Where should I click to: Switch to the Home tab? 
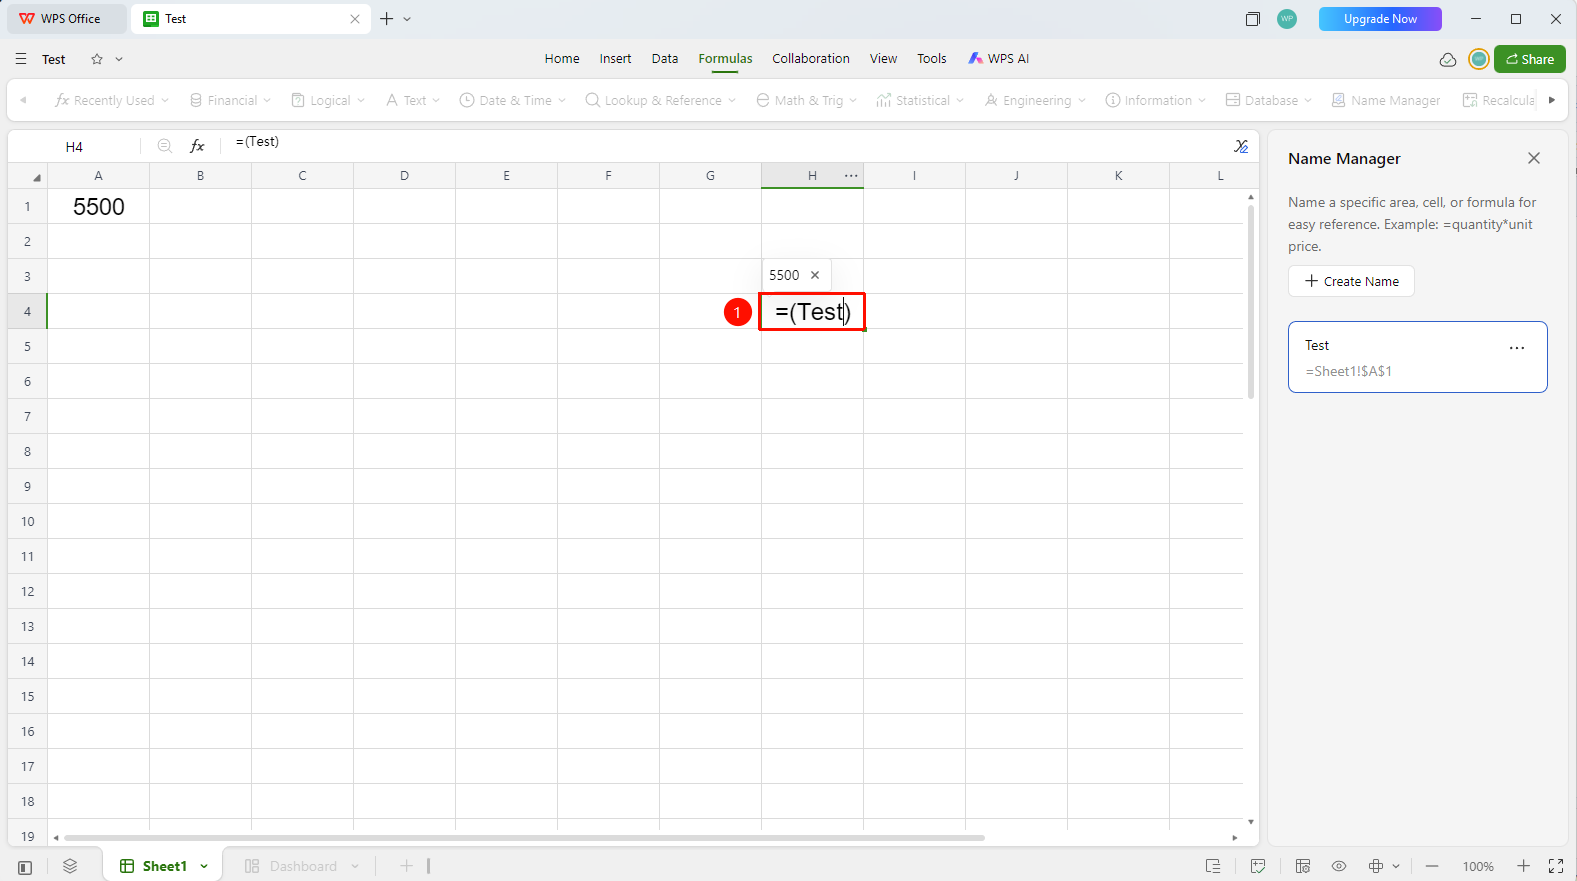point(562,59)
